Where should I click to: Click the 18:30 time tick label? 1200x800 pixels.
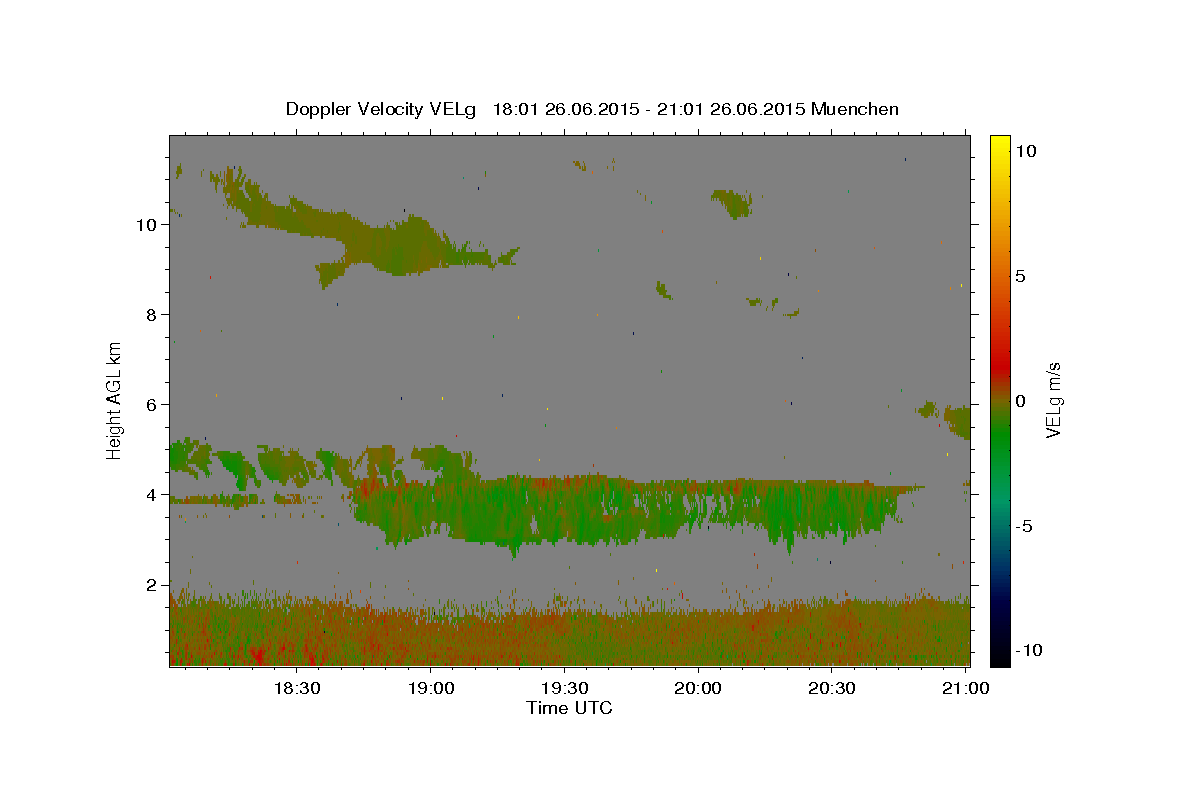pyautogui.click(x=297, y=688)
